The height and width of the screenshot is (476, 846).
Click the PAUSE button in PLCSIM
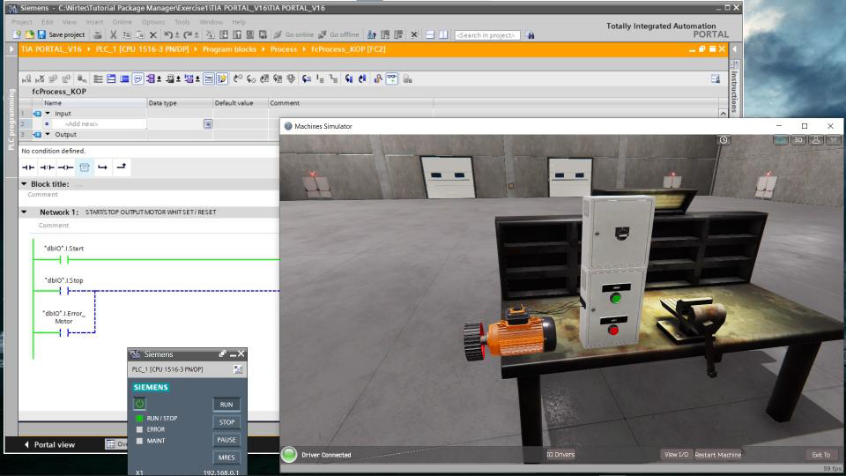[227, 440]
